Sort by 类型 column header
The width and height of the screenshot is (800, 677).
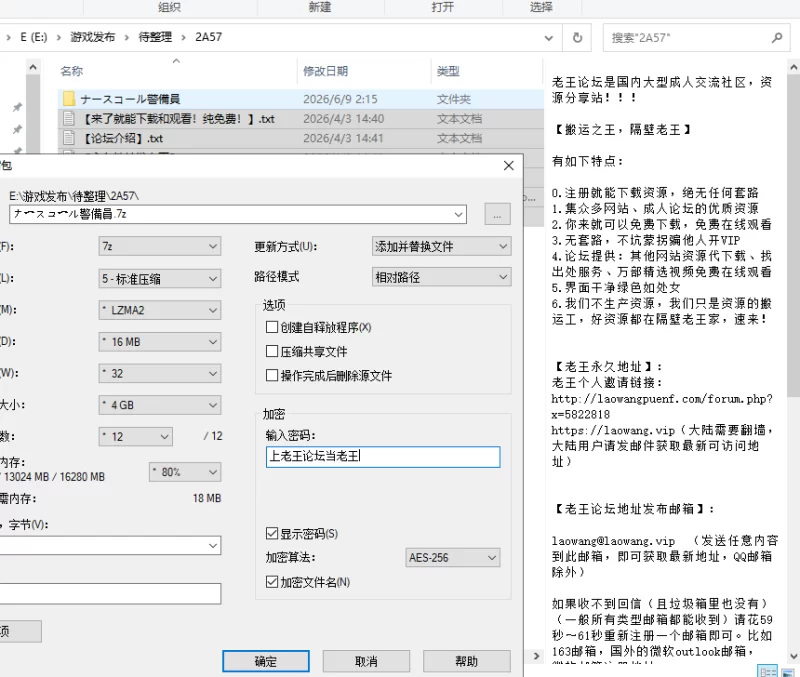(448, 71)
